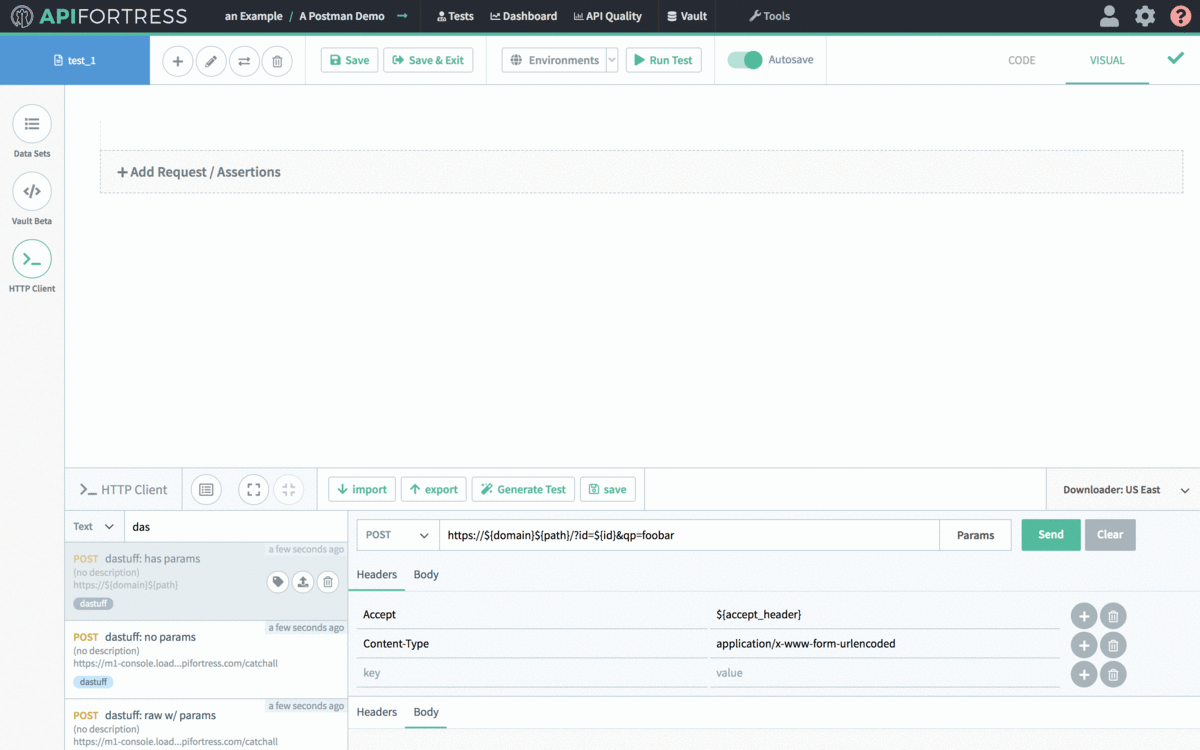The image size is (1200, 750).
Task: Expand the HTTP Client to fullscreen
Action: (x=252, y=489)
